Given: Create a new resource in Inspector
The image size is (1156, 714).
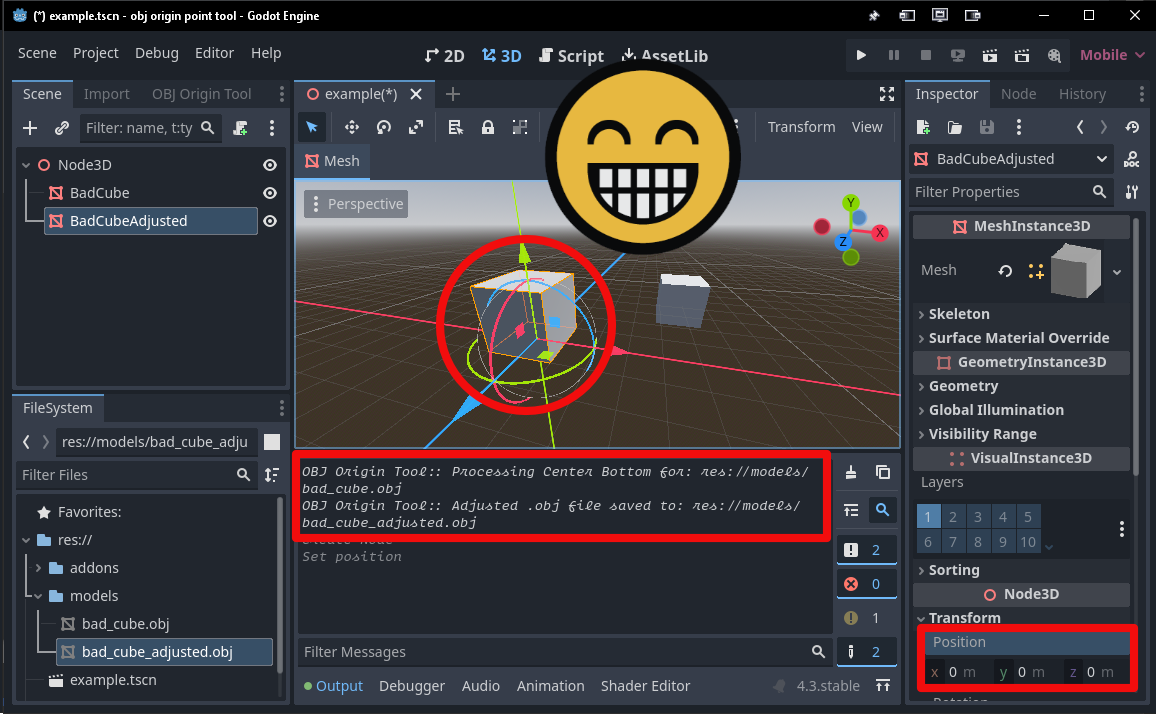Looking at the screenshot, I should click(923, 127).
